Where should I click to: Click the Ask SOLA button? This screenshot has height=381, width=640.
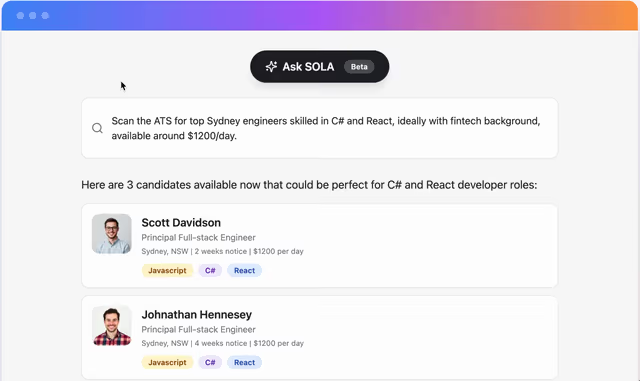(x=319, y=67)
